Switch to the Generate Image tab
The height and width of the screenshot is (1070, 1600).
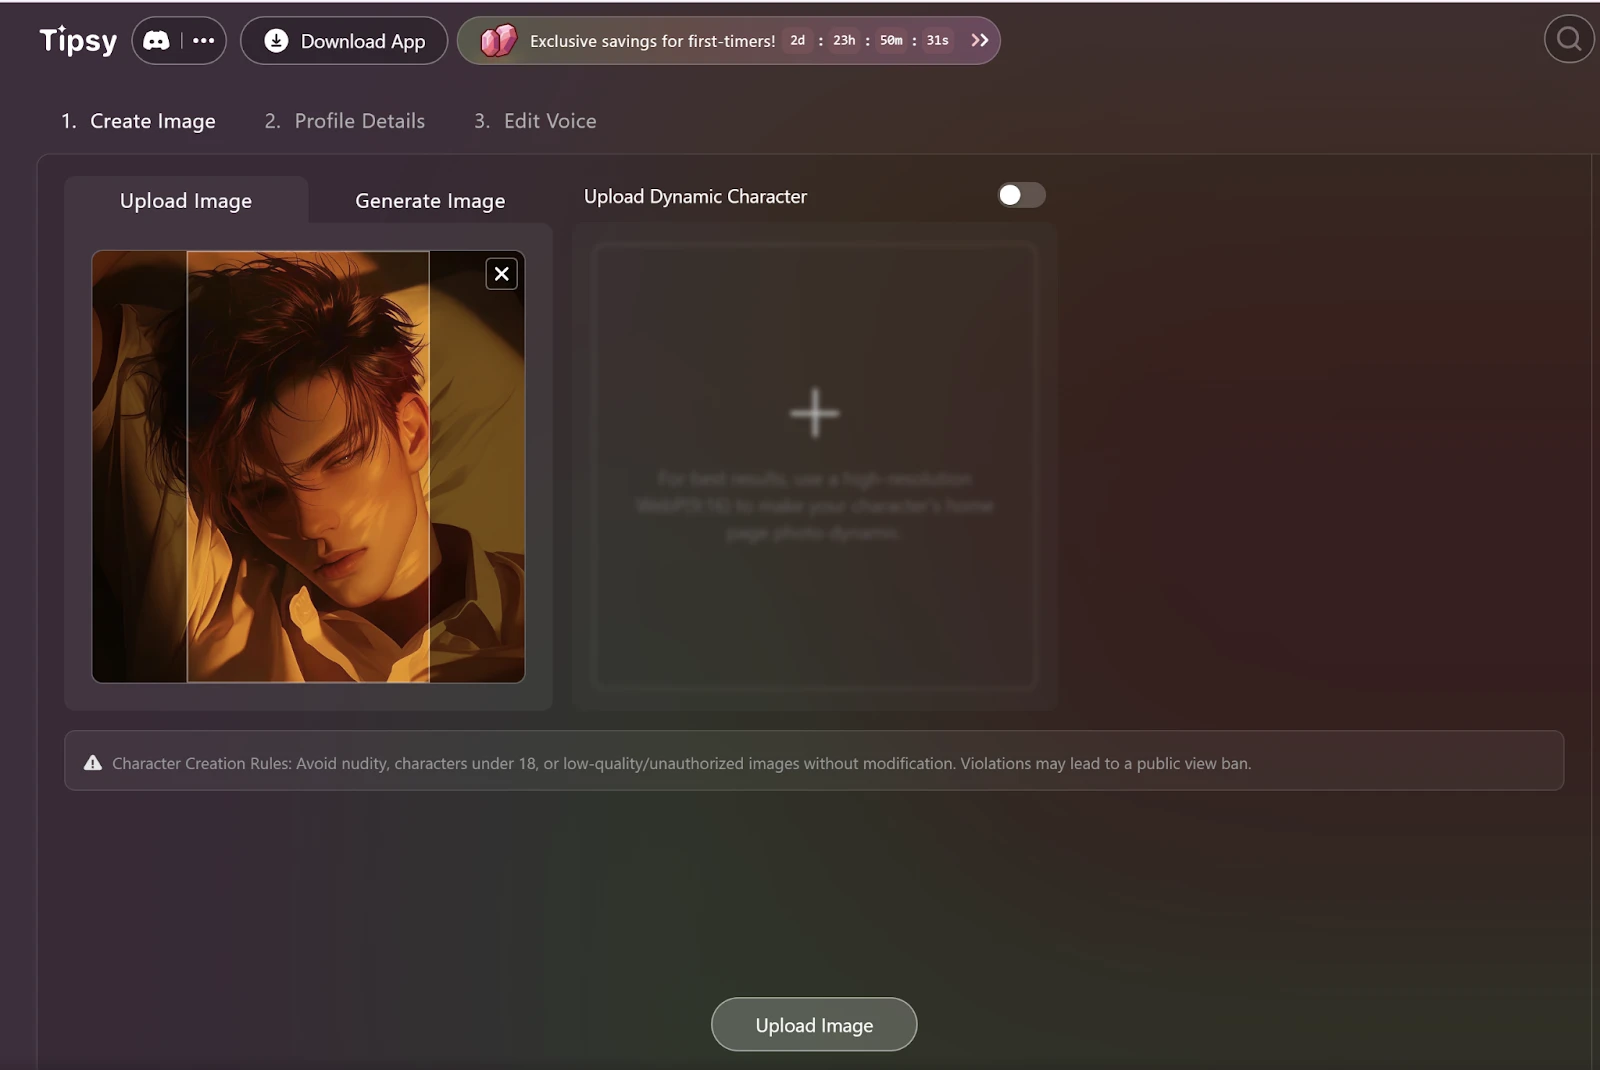click(430, 201)
